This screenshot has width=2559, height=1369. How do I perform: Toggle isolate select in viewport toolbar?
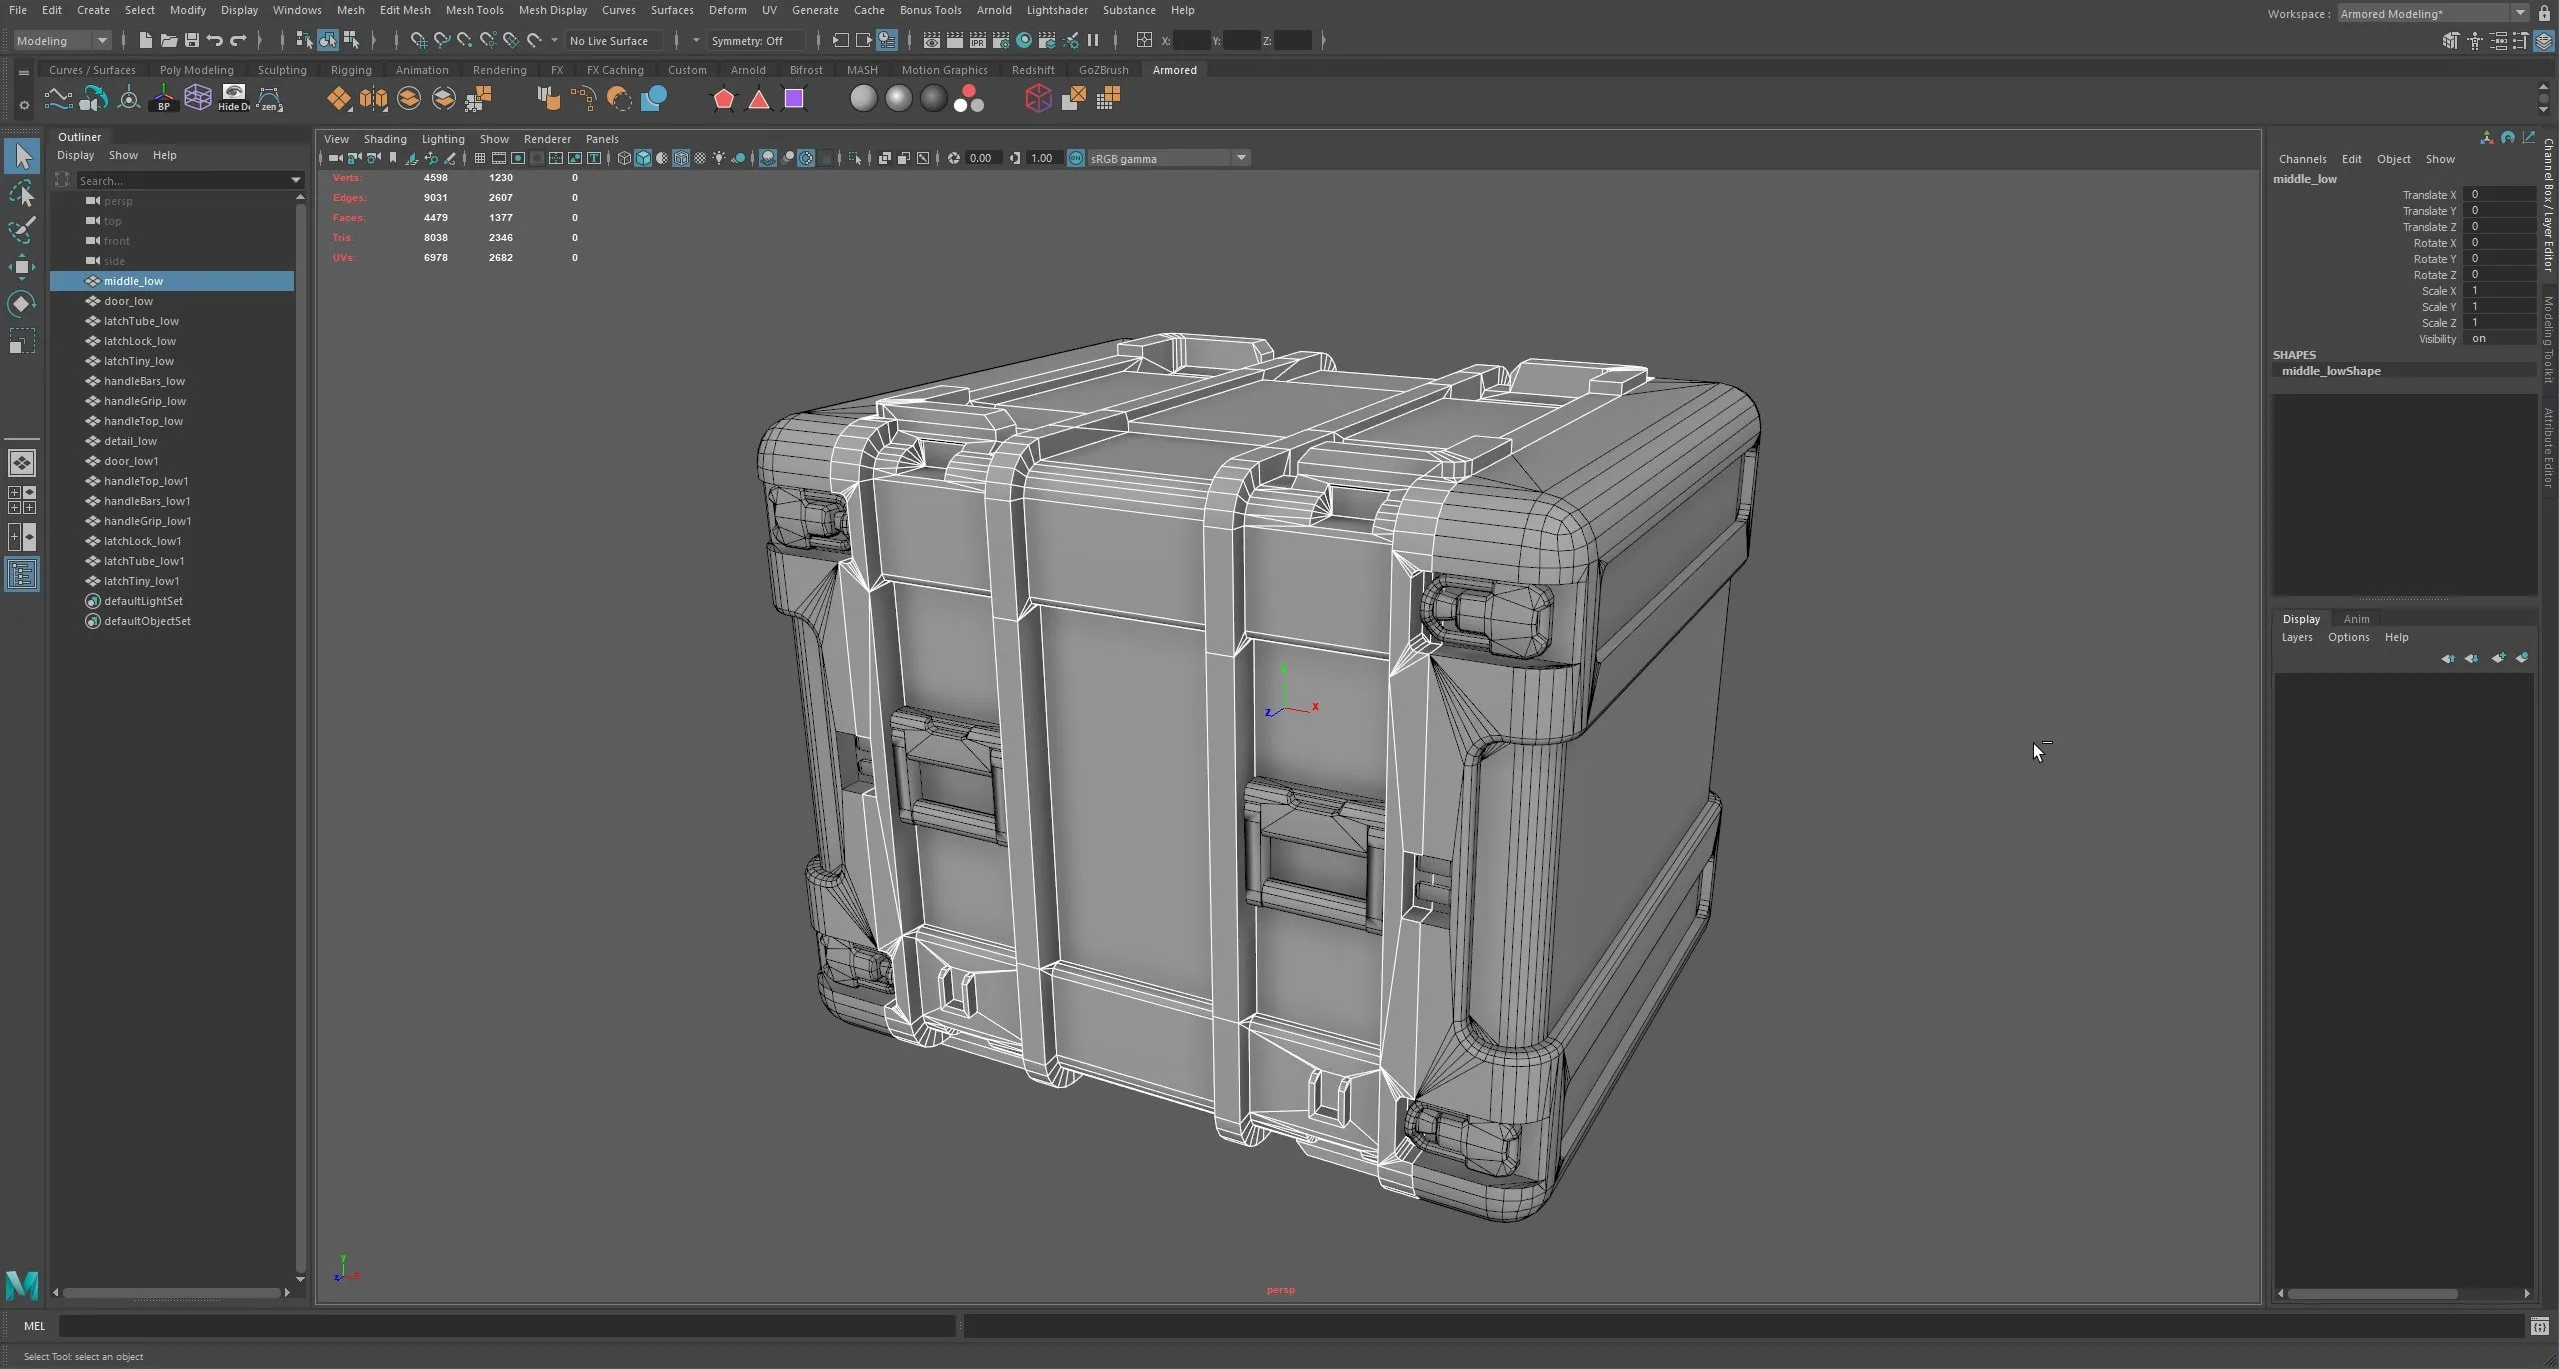coord(854,158)
